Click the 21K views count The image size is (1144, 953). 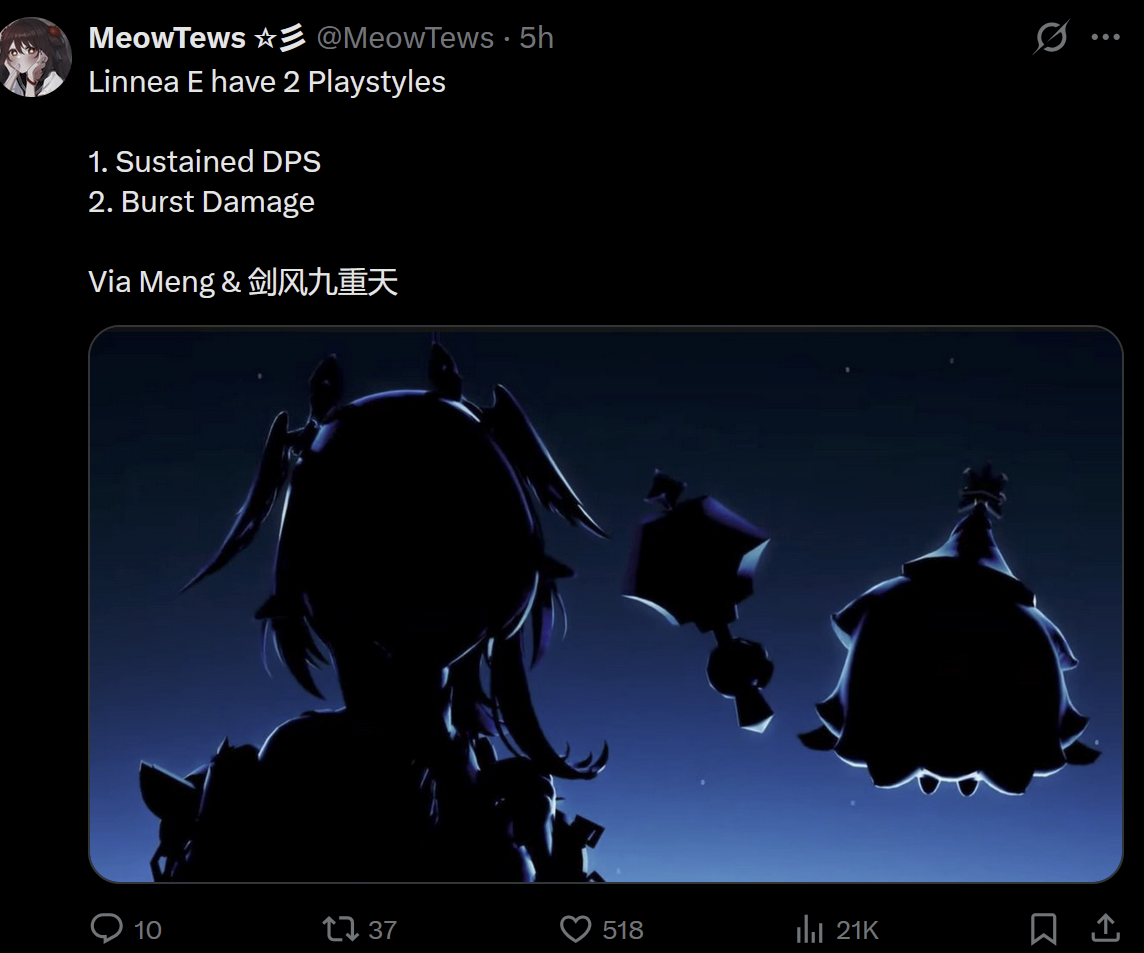[857, 930]
